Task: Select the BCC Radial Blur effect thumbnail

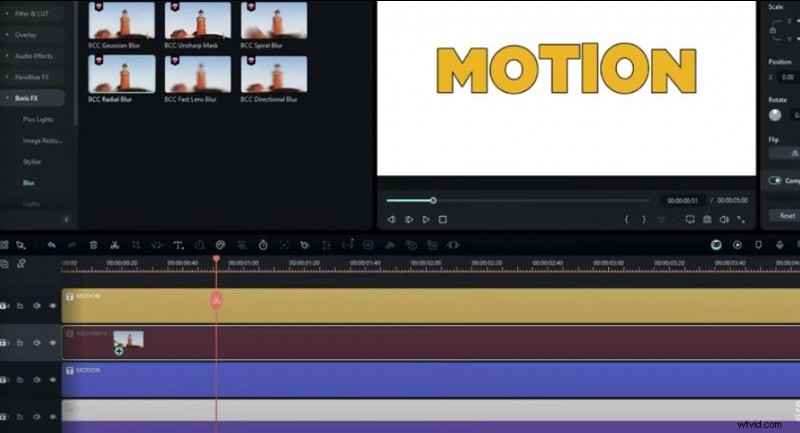Action: tap(122, 73)
